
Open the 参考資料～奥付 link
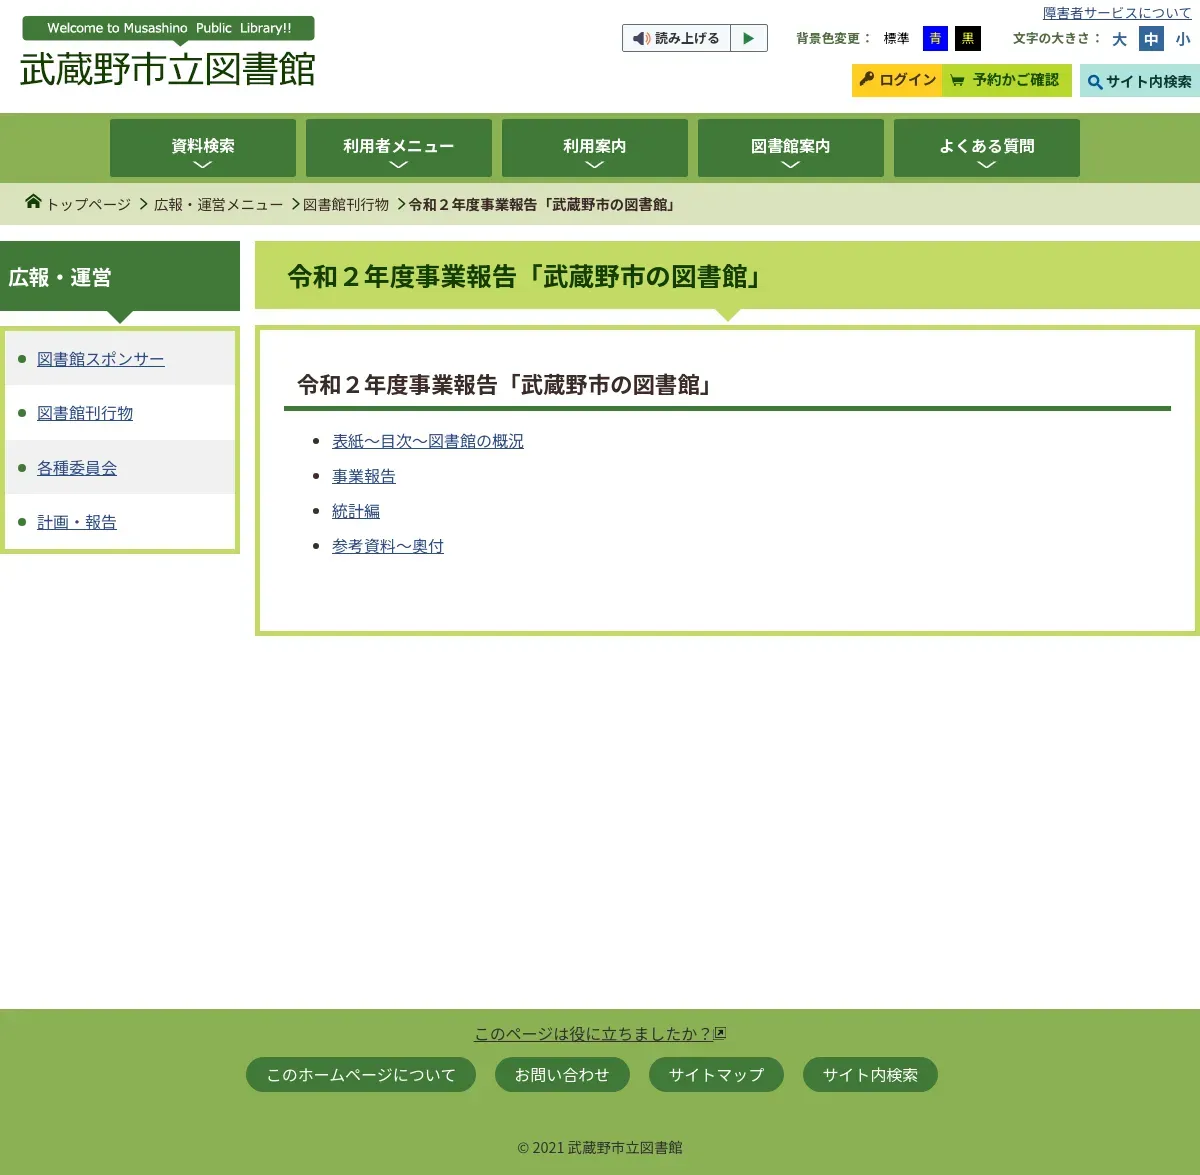click(x=388, y=546)
